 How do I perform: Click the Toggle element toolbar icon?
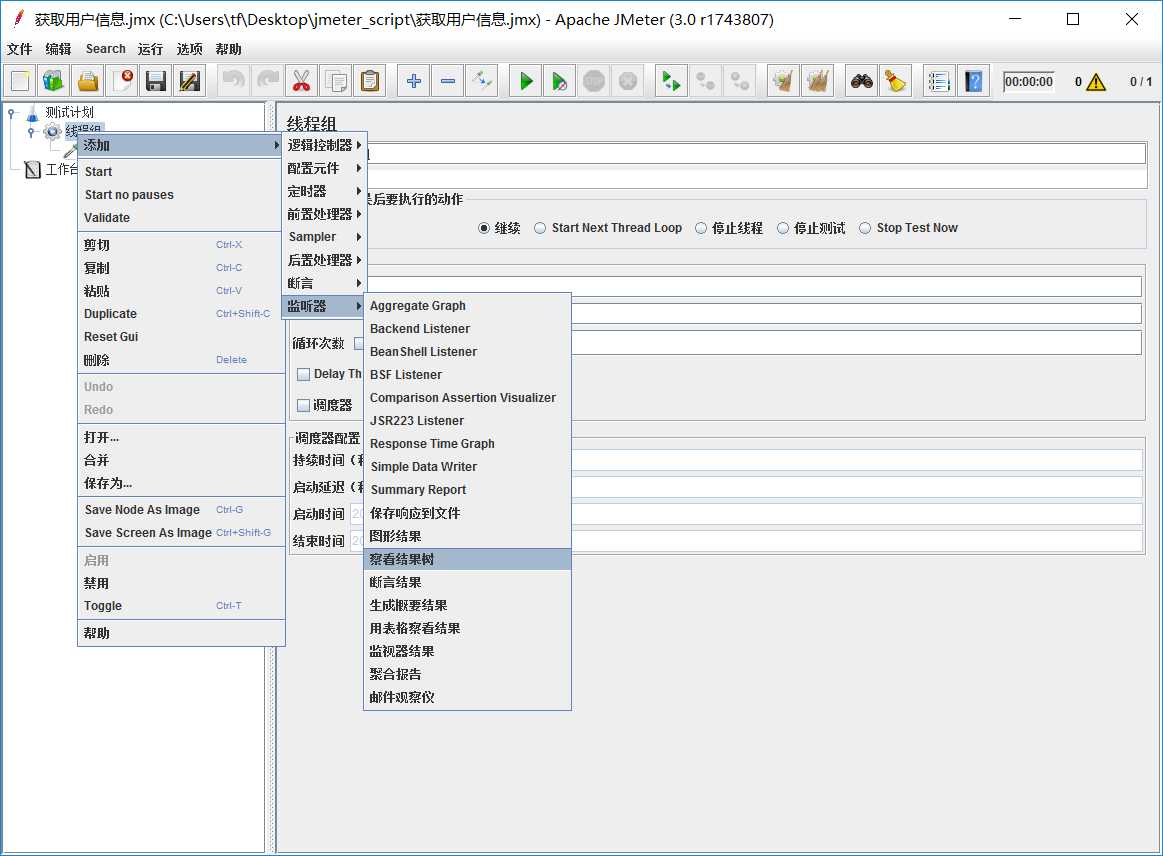482,81
